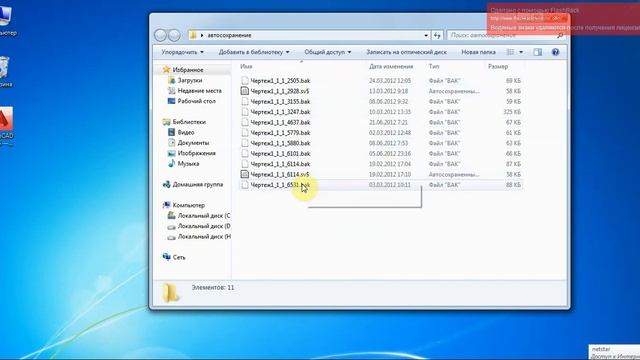Click the Библиотеки icon
Screen dimensions: 640x360
(x=166, y=122)
